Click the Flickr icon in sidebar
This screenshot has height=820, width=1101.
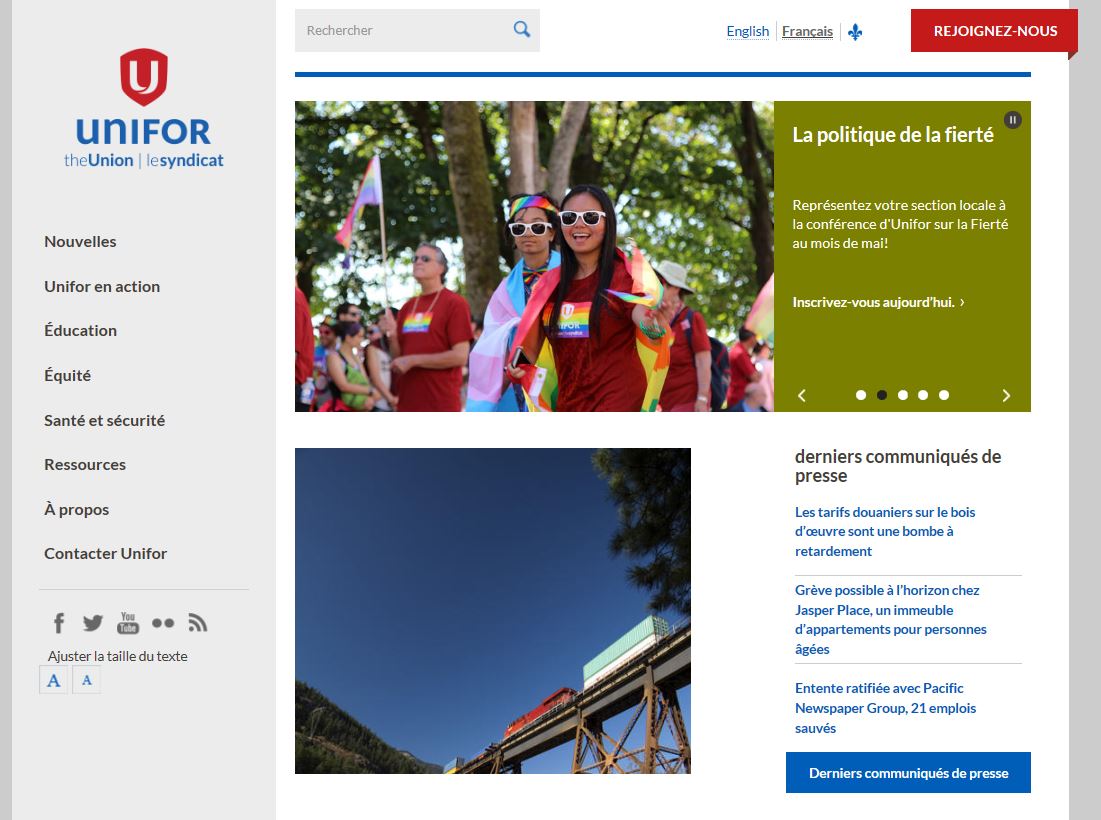pyautogui.click(x=163, y=623)
